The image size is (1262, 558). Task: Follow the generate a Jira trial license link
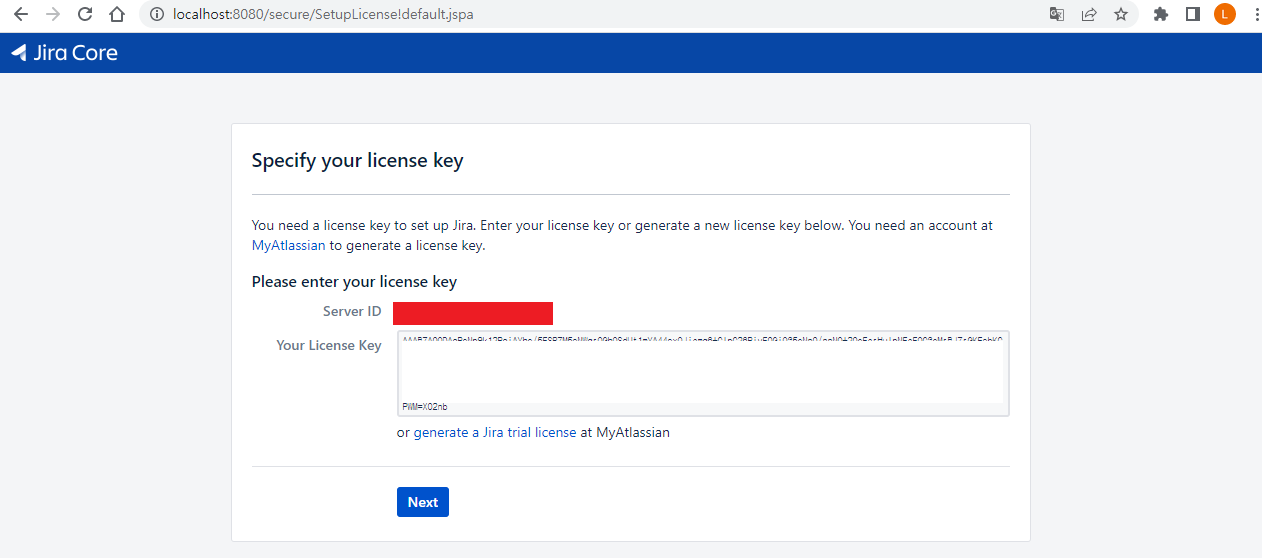coord(495,433)
